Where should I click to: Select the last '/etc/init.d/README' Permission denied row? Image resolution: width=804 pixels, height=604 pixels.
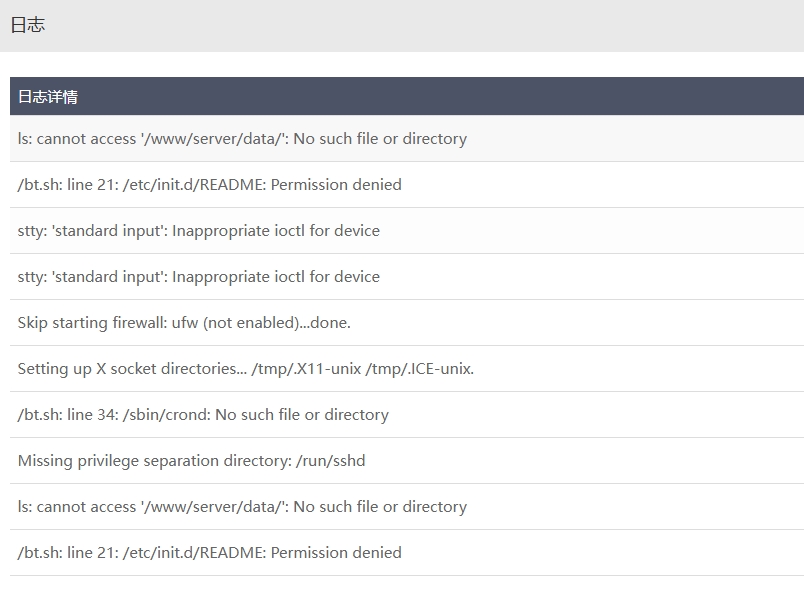point(407,553)
